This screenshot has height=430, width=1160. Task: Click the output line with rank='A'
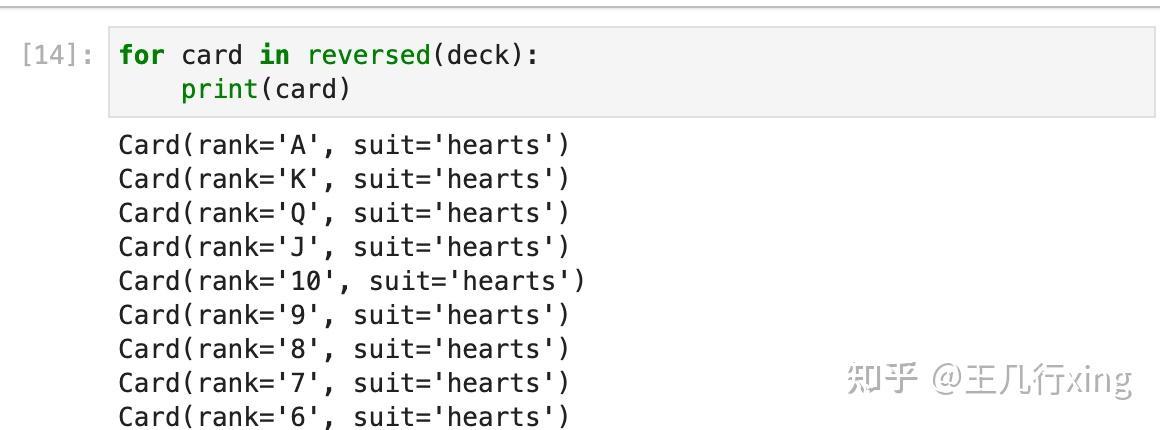pyautogui.click(x=343, y=145)
